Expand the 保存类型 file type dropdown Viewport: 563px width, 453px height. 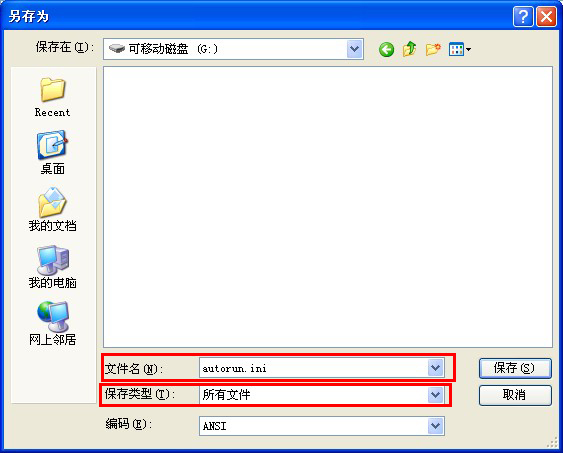[436, 395]
